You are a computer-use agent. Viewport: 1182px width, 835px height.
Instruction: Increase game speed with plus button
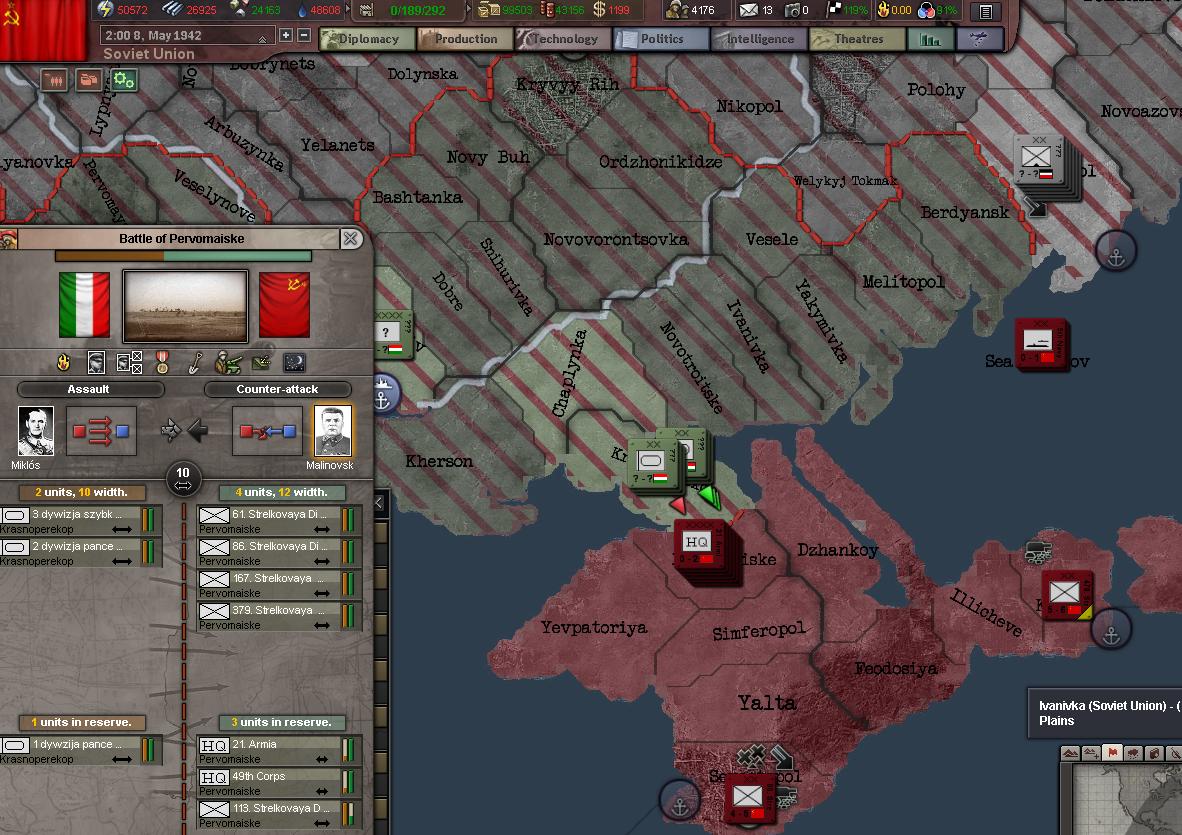coord(286,35)
